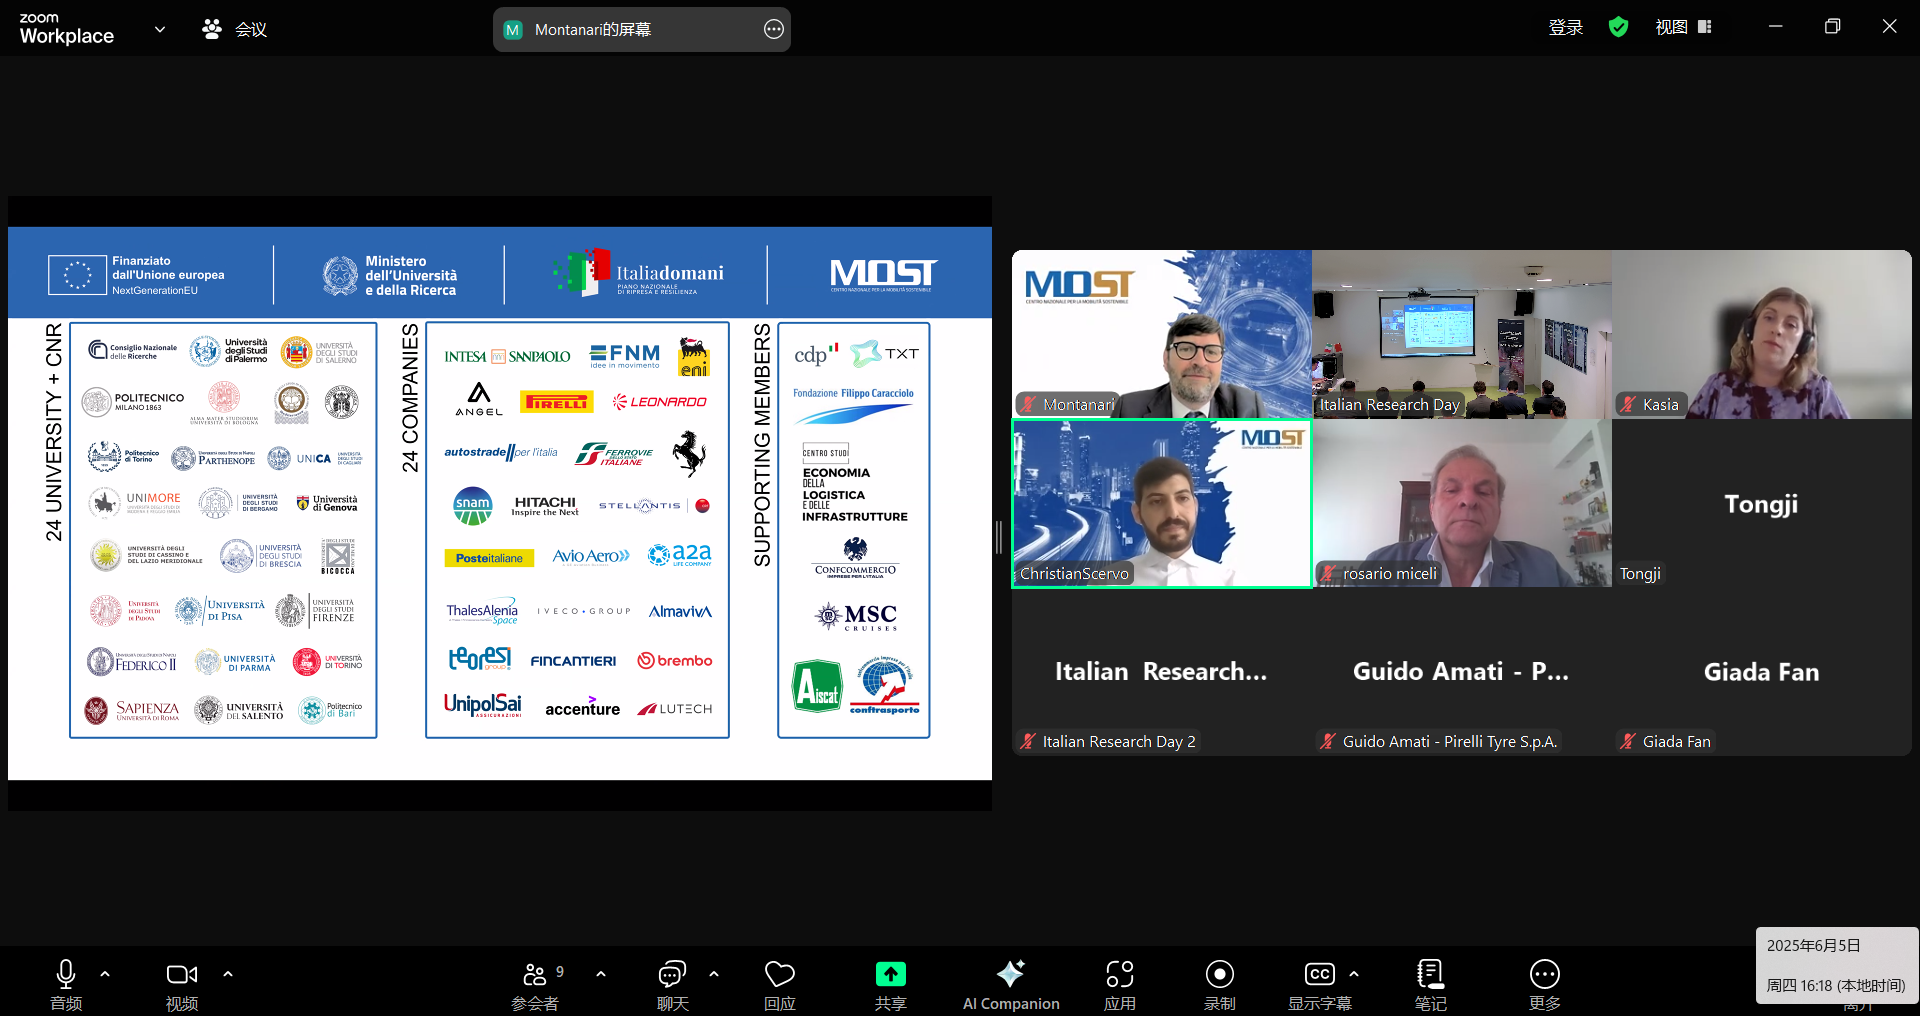Viewport: 1920px width, 1016px height.
Task: Select Montanari's video thumbnail
Action: click(1162, 334)
